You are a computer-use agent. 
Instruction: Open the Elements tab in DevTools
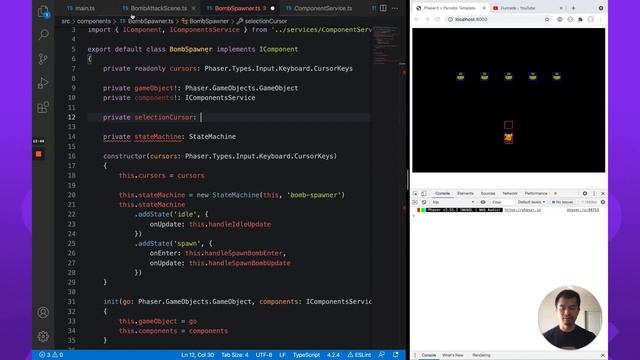pyautogui.click(x=465, y=193)
